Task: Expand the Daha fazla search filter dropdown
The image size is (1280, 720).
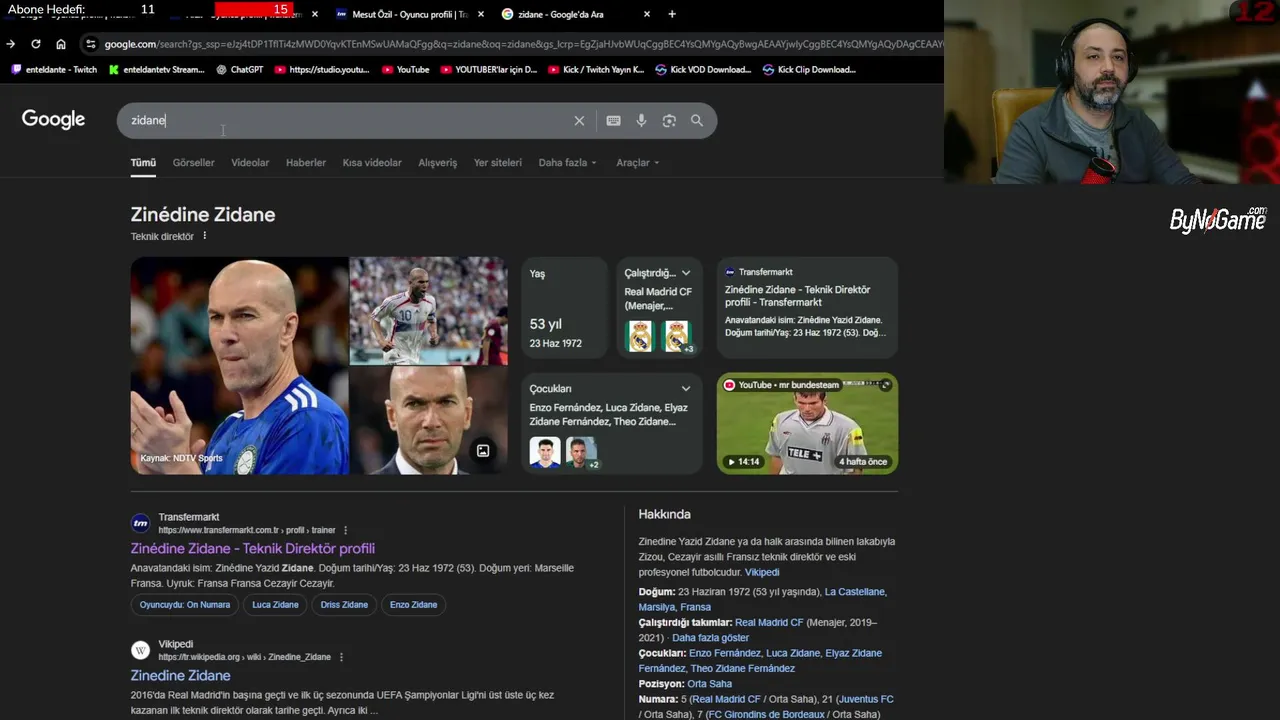Action: pyautogui.click(x=567, y=163)
